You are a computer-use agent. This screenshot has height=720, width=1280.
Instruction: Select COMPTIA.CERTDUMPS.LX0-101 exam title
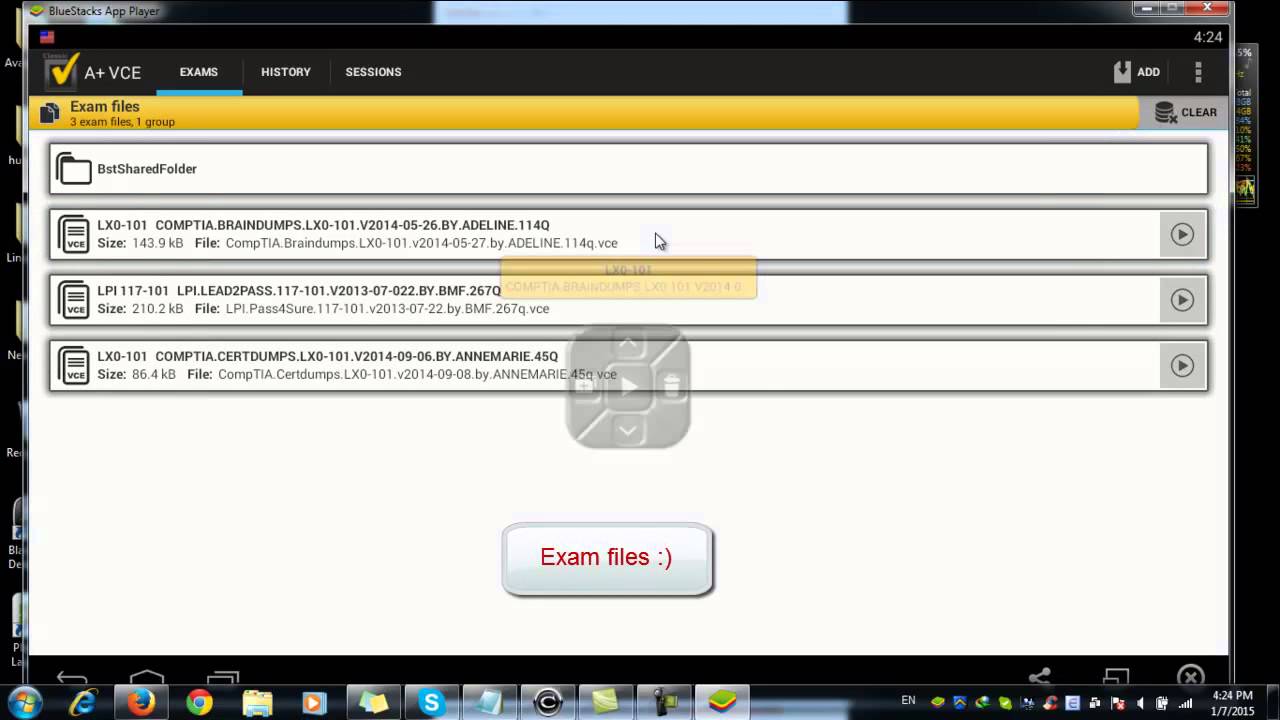coord(356,357)
